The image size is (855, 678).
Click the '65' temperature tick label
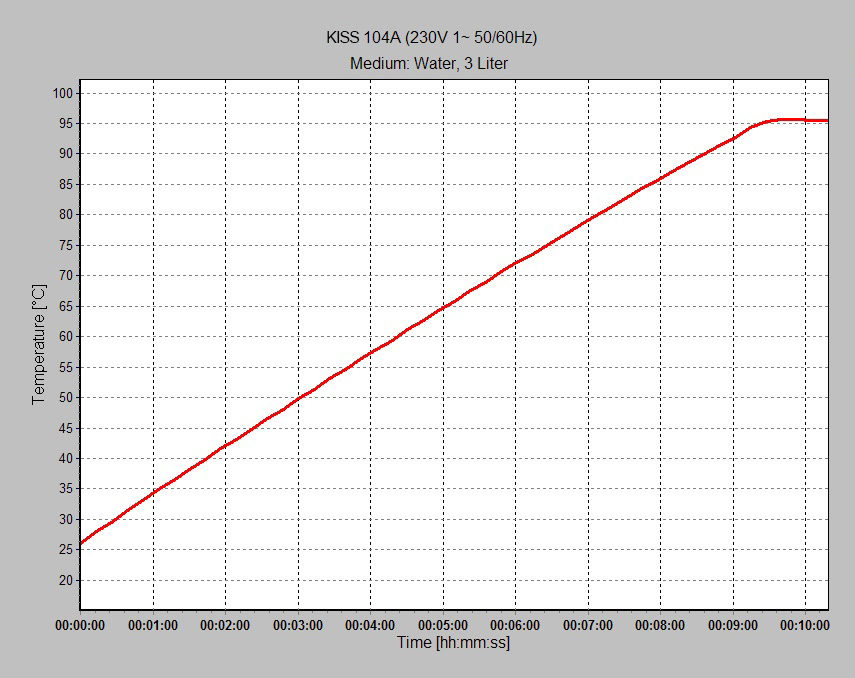click(65, 306)
